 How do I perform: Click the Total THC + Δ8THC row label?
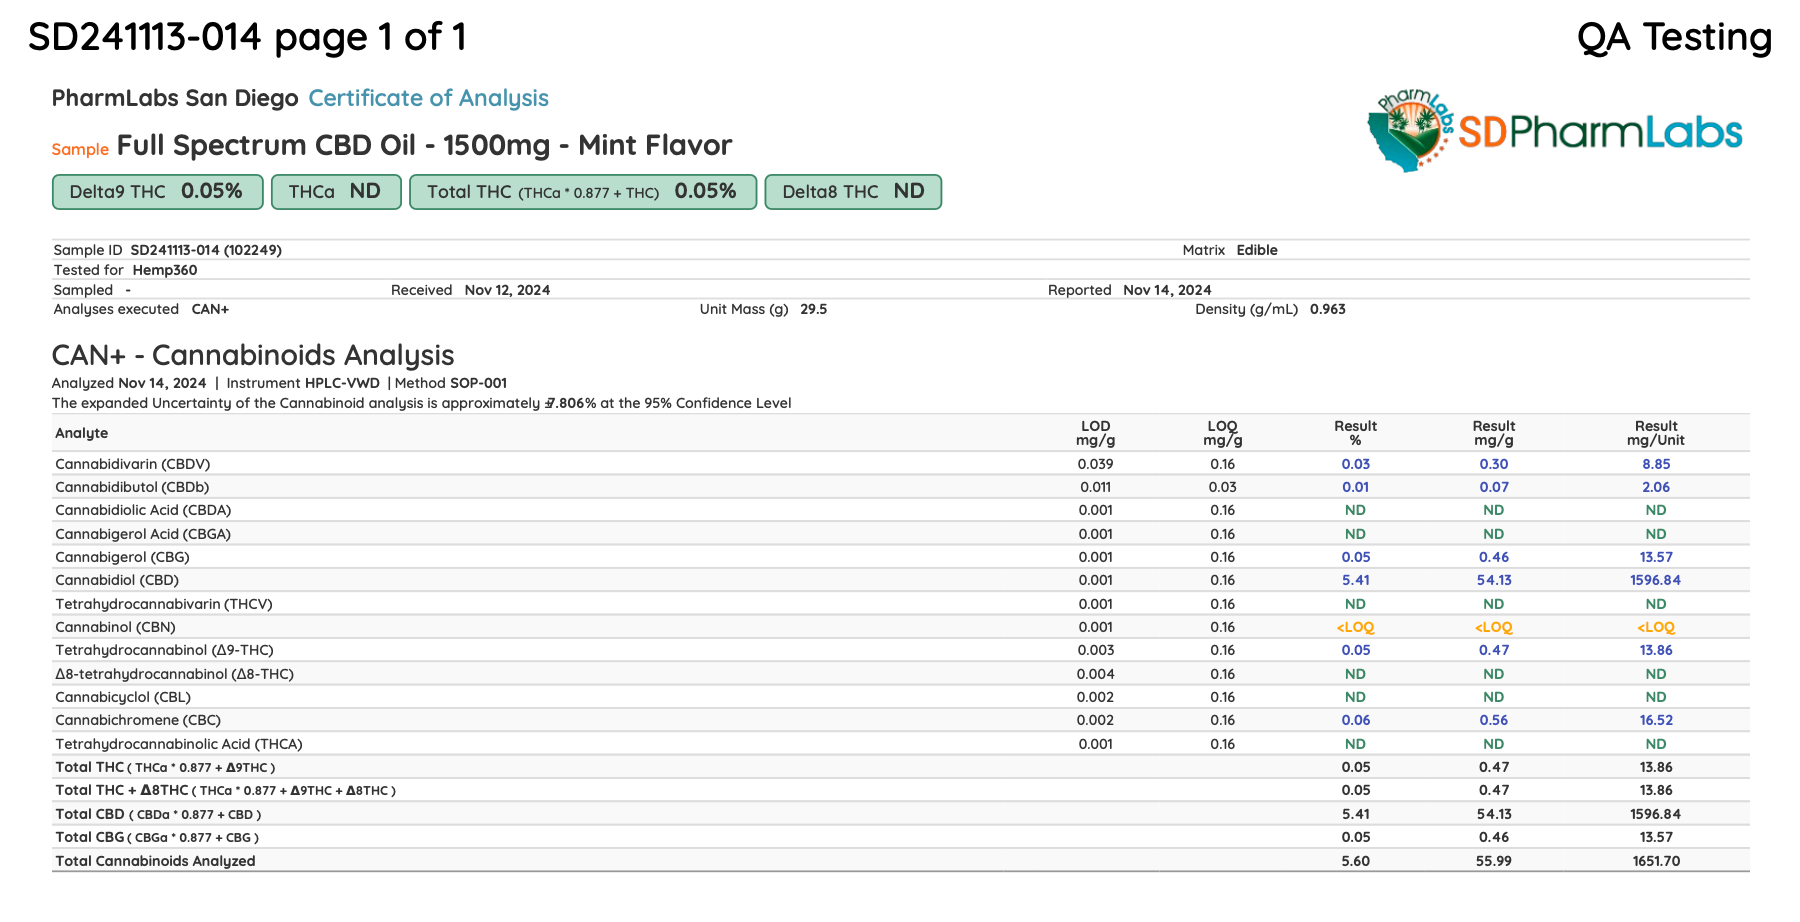(x=225, y=790)
